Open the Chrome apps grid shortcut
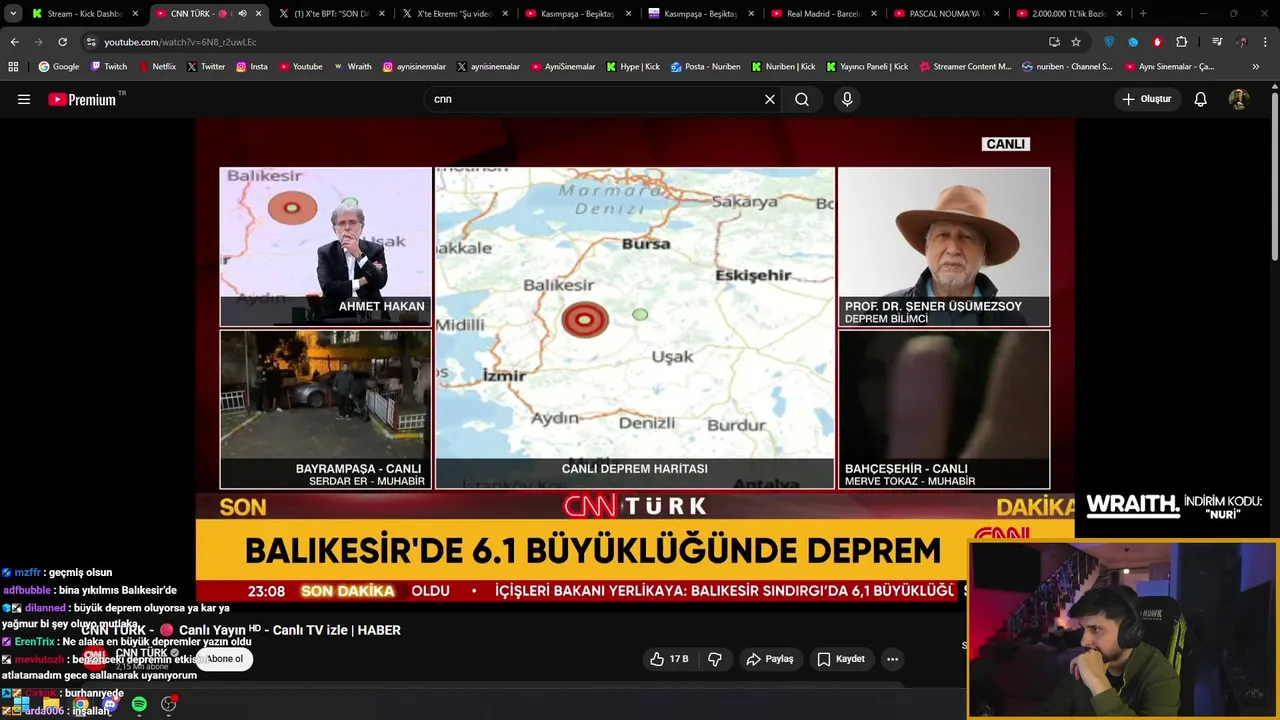Screen dimensions: 1280x720 click(x=13, y=67)
